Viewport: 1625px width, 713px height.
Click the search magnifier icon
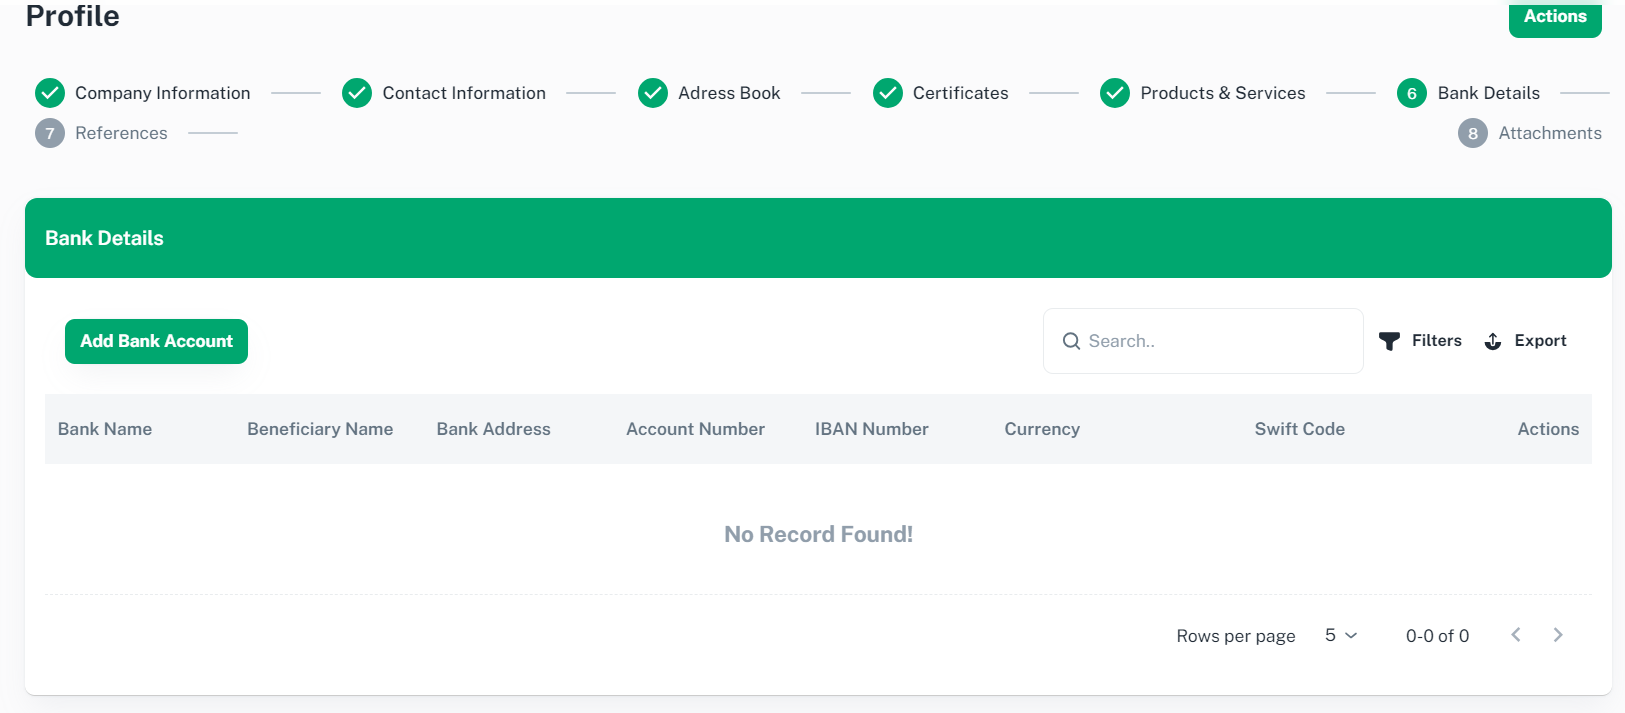[1071, 341]
